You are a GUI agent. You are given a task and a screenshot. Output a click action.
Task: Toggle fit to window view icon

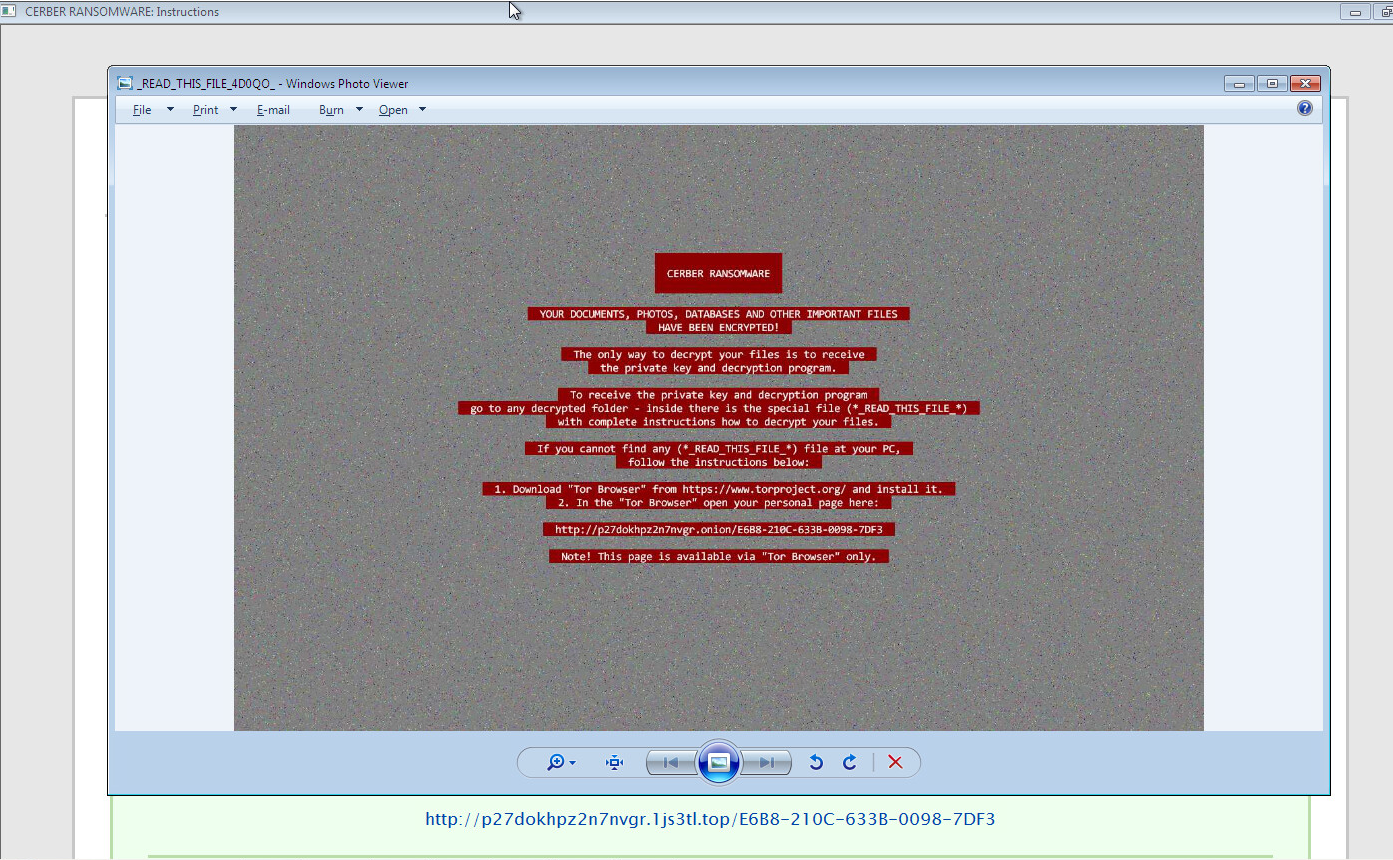point(614,763)
